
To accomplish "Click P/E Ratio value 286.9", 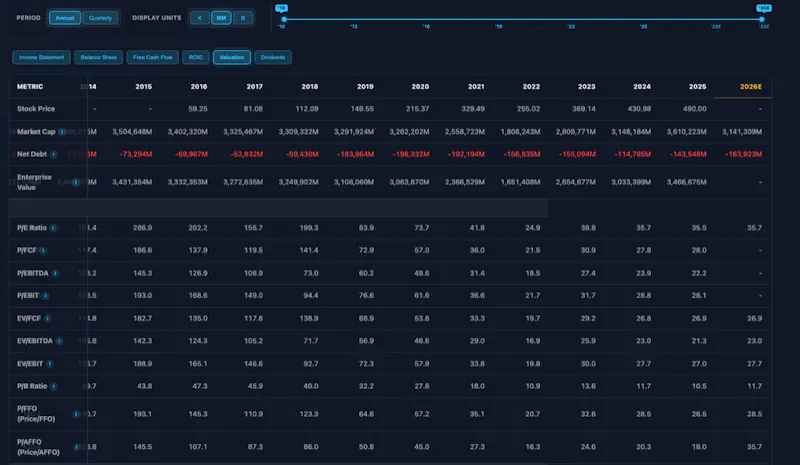I will click(142, 228).
